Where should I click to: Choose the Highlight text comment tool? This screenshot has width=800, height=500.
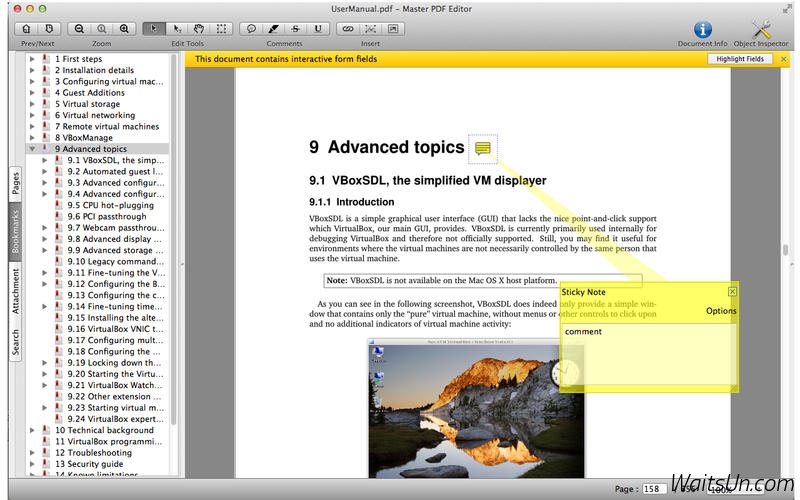coord(273,29)
